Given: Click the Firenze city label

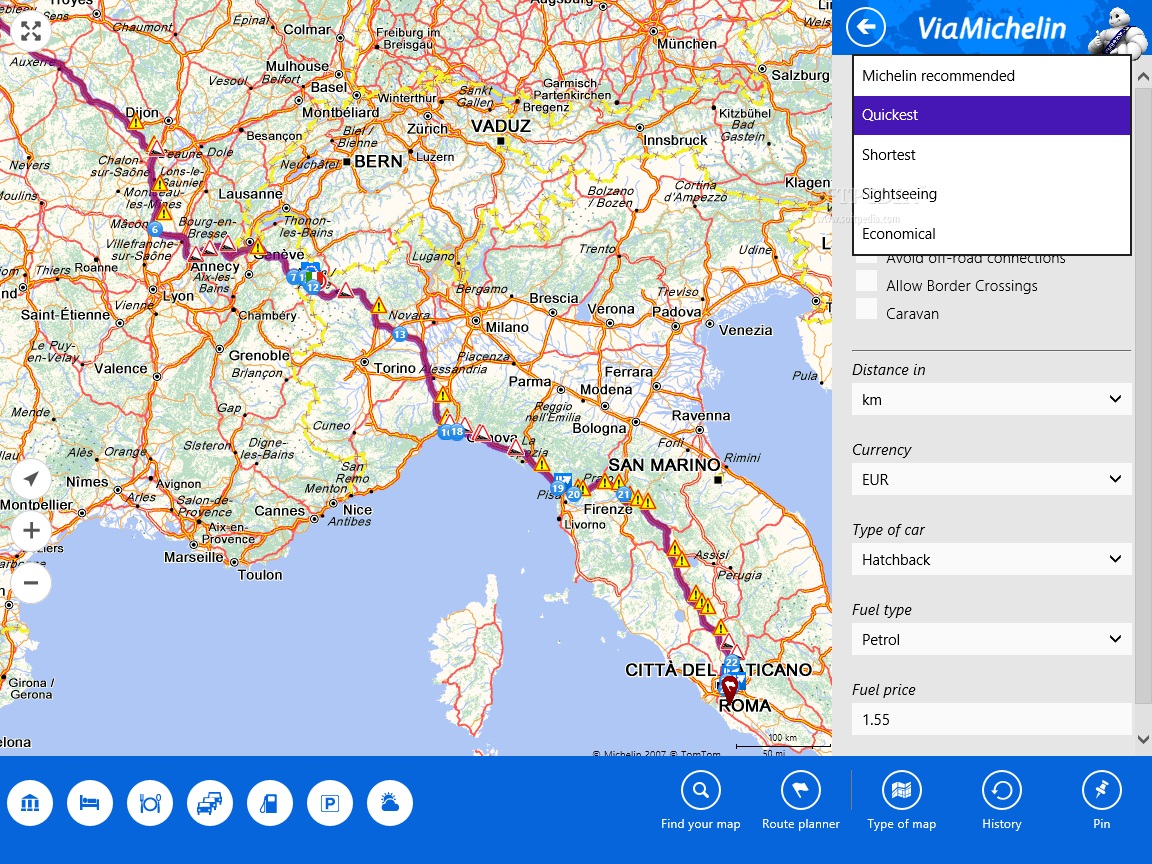Looking at the screenshot, I should (x=608, y=509).
